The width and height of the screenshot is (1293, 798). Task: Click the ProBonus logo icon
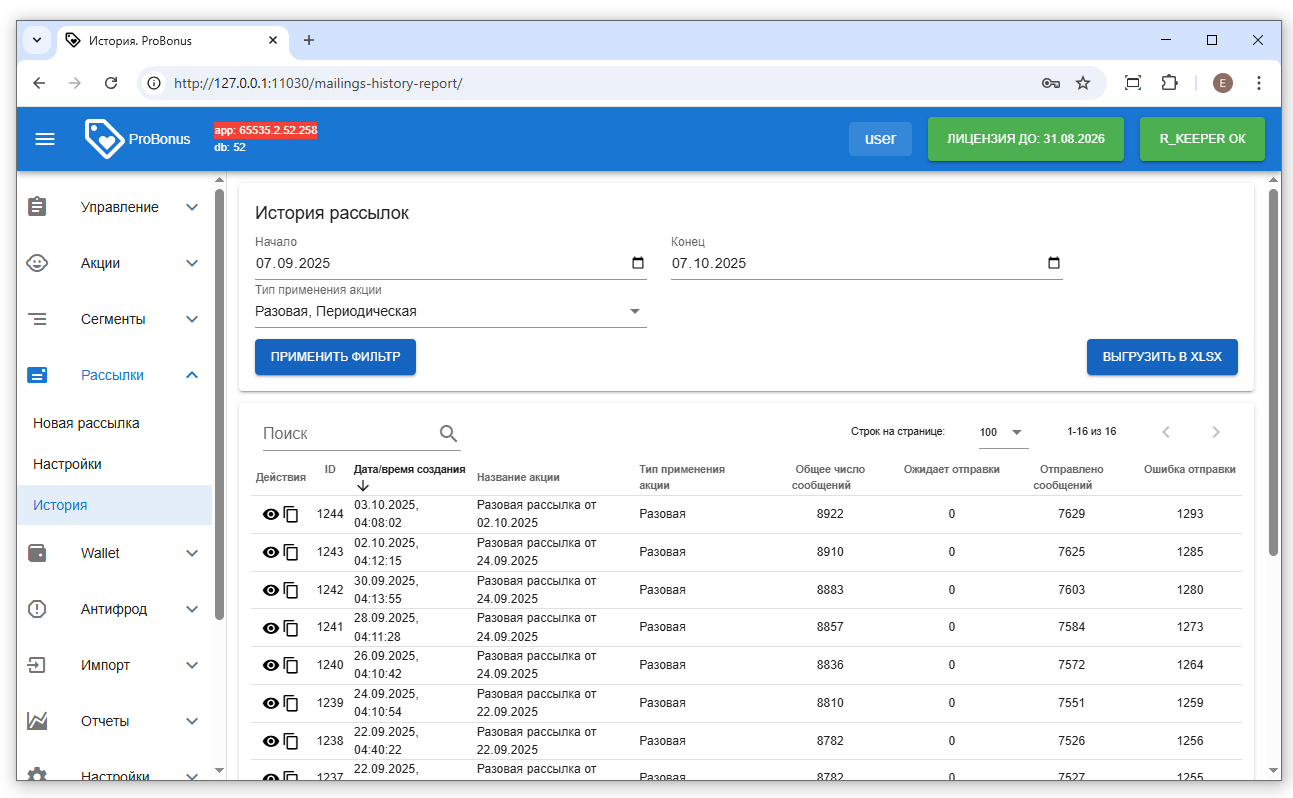(104, 139)
